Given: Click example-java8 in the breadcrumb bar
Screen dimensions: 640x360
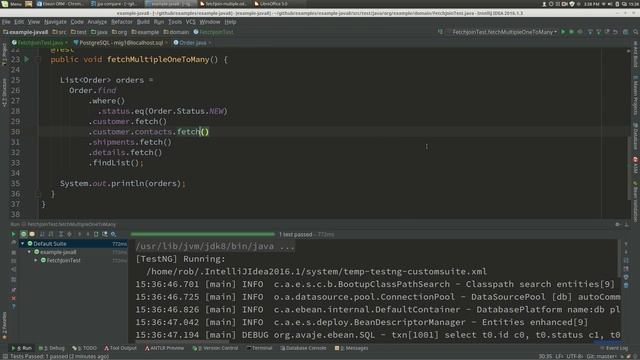Looking at the screenshot, I should pos(26,32).
